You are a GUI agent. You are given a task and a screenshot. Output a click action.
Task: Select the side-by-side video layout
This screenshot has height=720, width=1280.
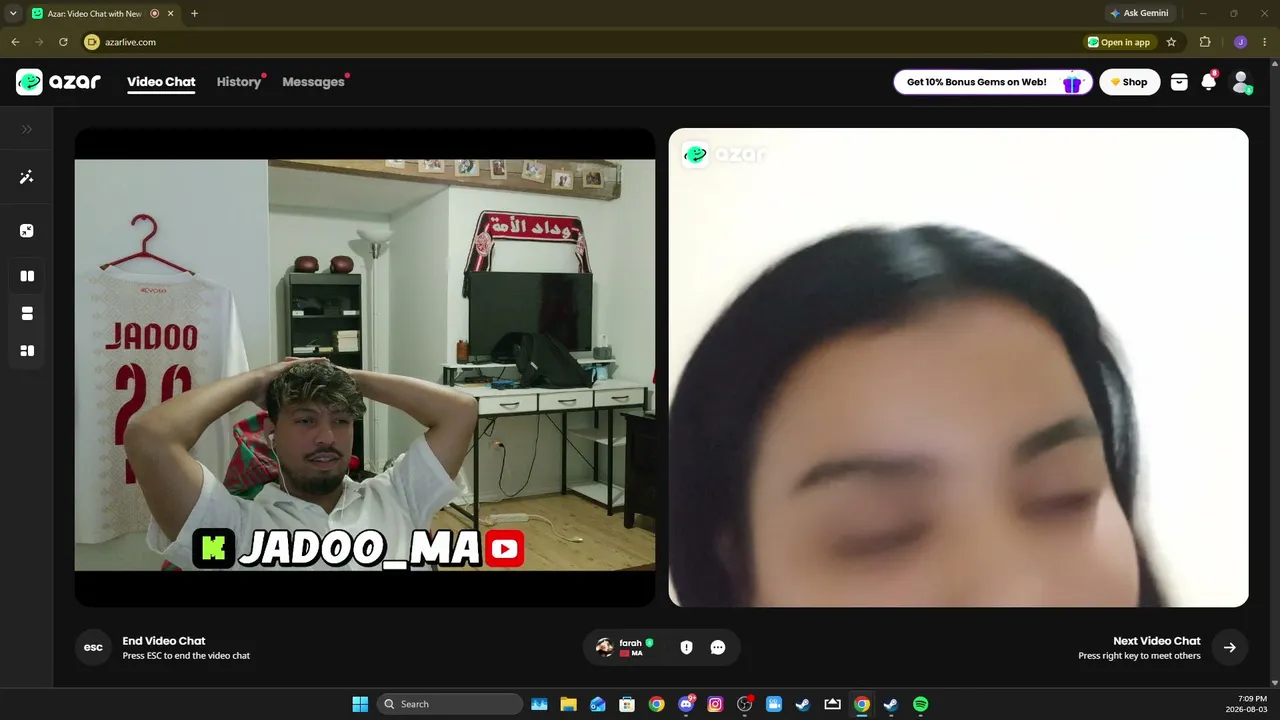tap(27, 276)
